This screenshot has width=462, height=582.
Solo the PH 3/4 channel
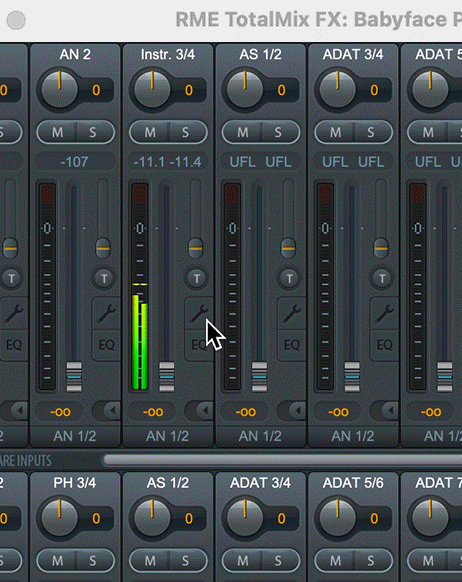coord(93,561)
